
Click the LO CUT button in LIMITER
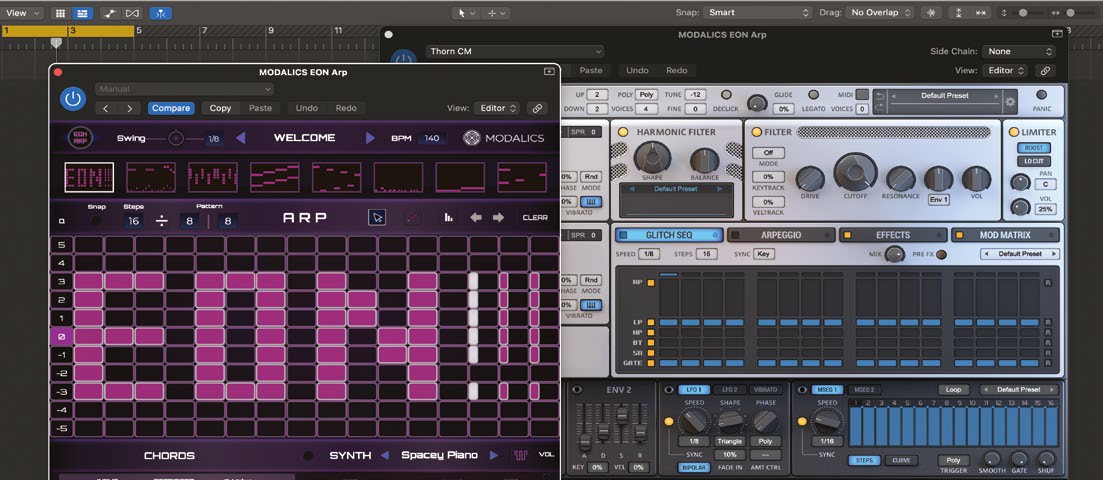tap(1033, 161)
